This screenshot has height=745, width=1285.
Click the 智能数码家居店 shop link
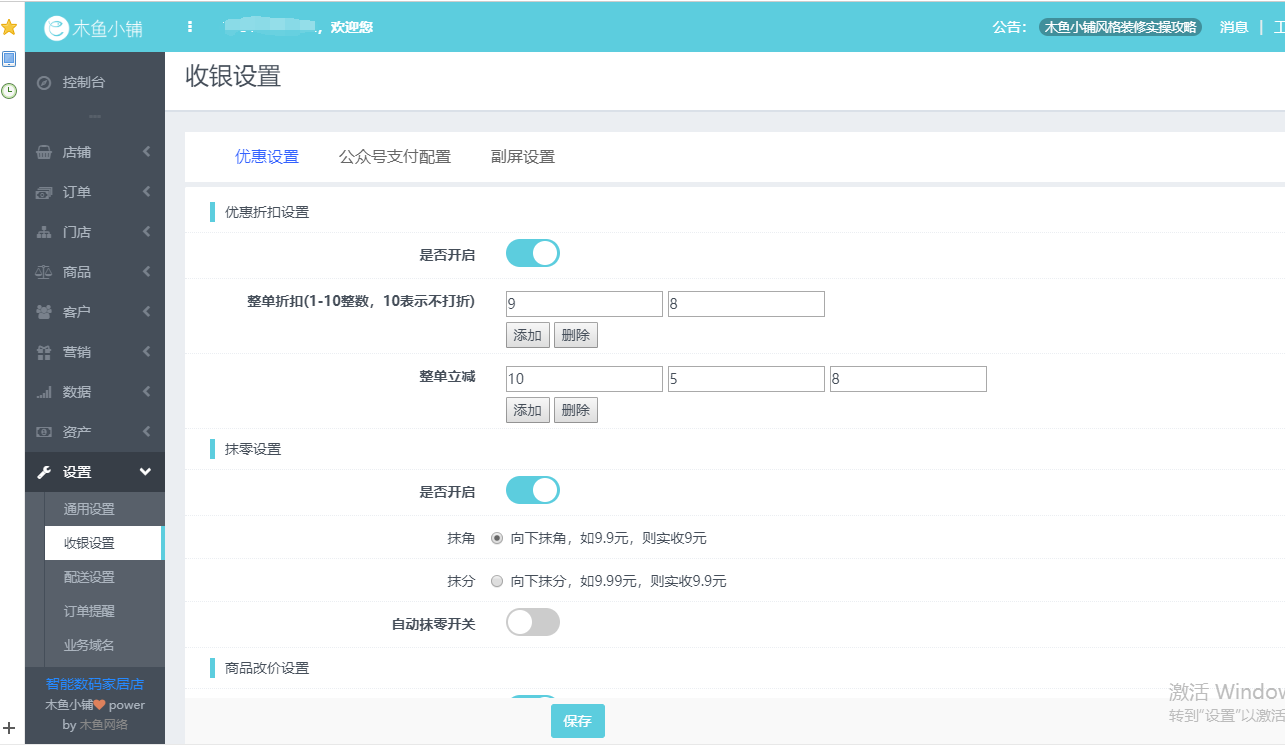click(x=95, y=684)
